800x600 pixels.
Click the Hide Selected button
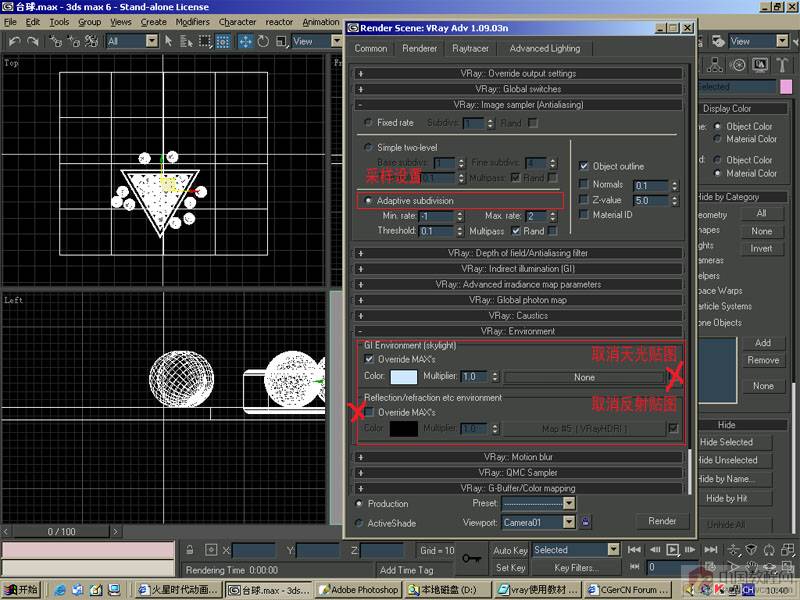734,442
